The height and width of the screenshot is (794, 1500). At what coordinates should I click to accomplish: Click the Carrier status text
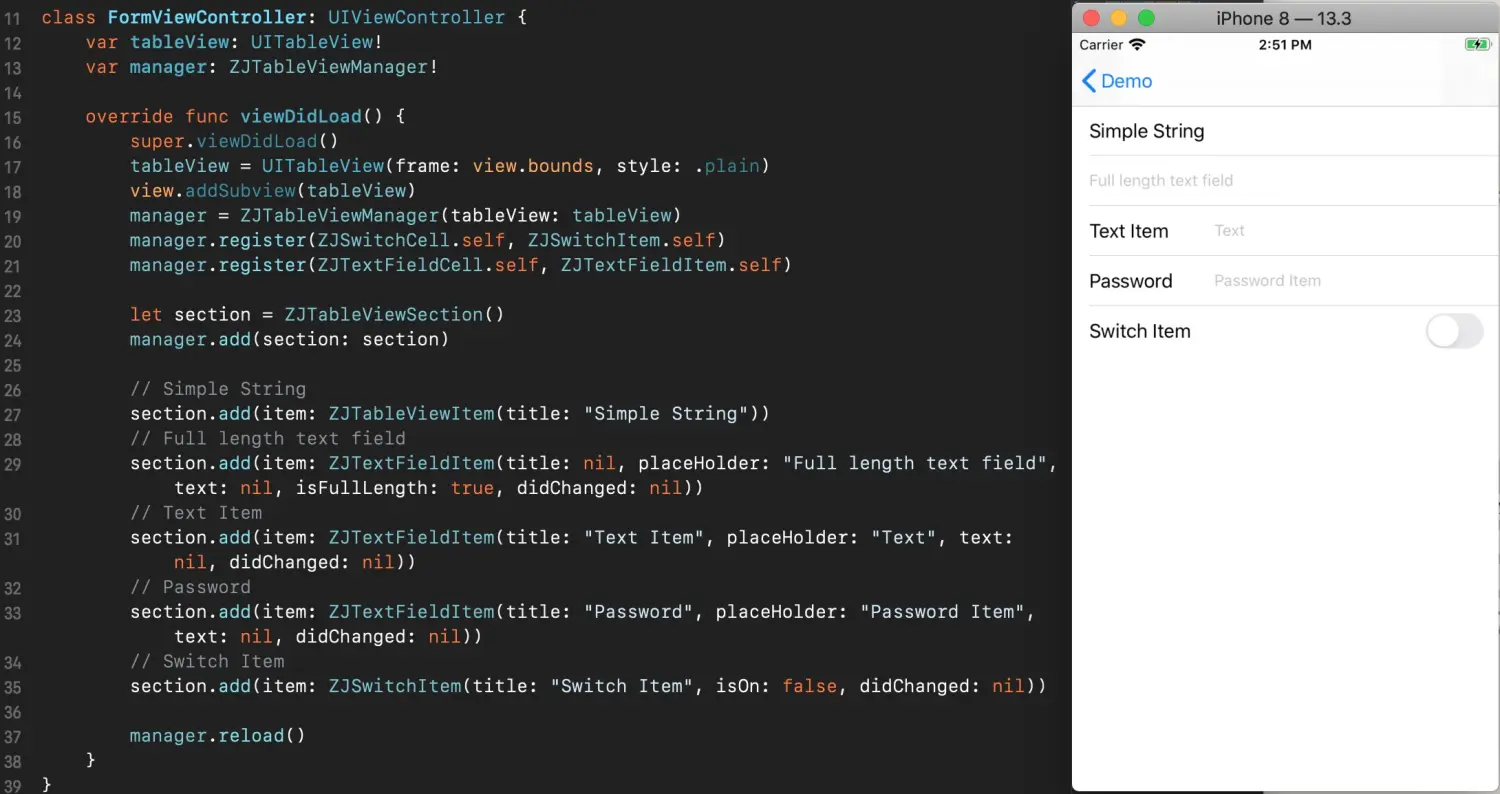[x=1101, y=45]
